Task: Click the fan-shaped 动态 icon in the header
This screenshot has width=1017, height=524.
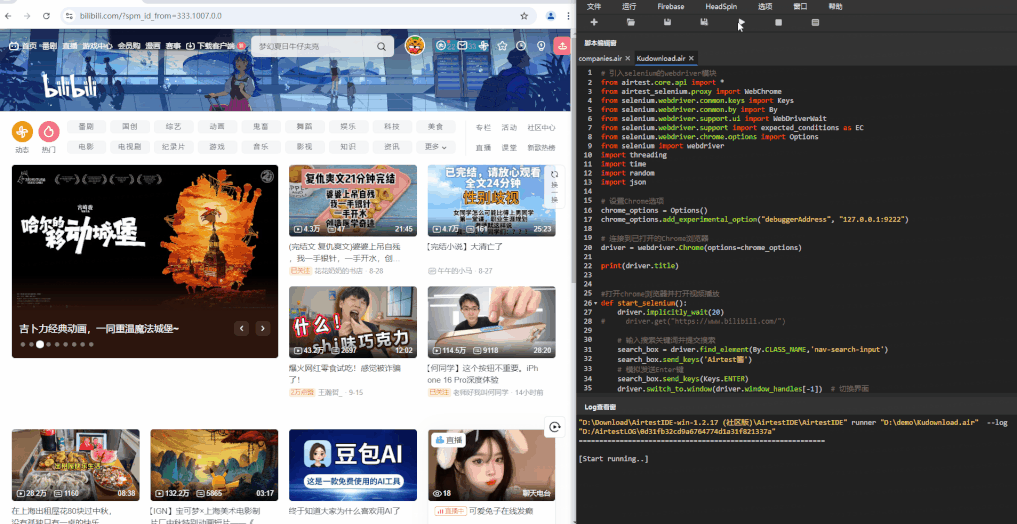Action: pyautogui.click(x=483, y=46)
